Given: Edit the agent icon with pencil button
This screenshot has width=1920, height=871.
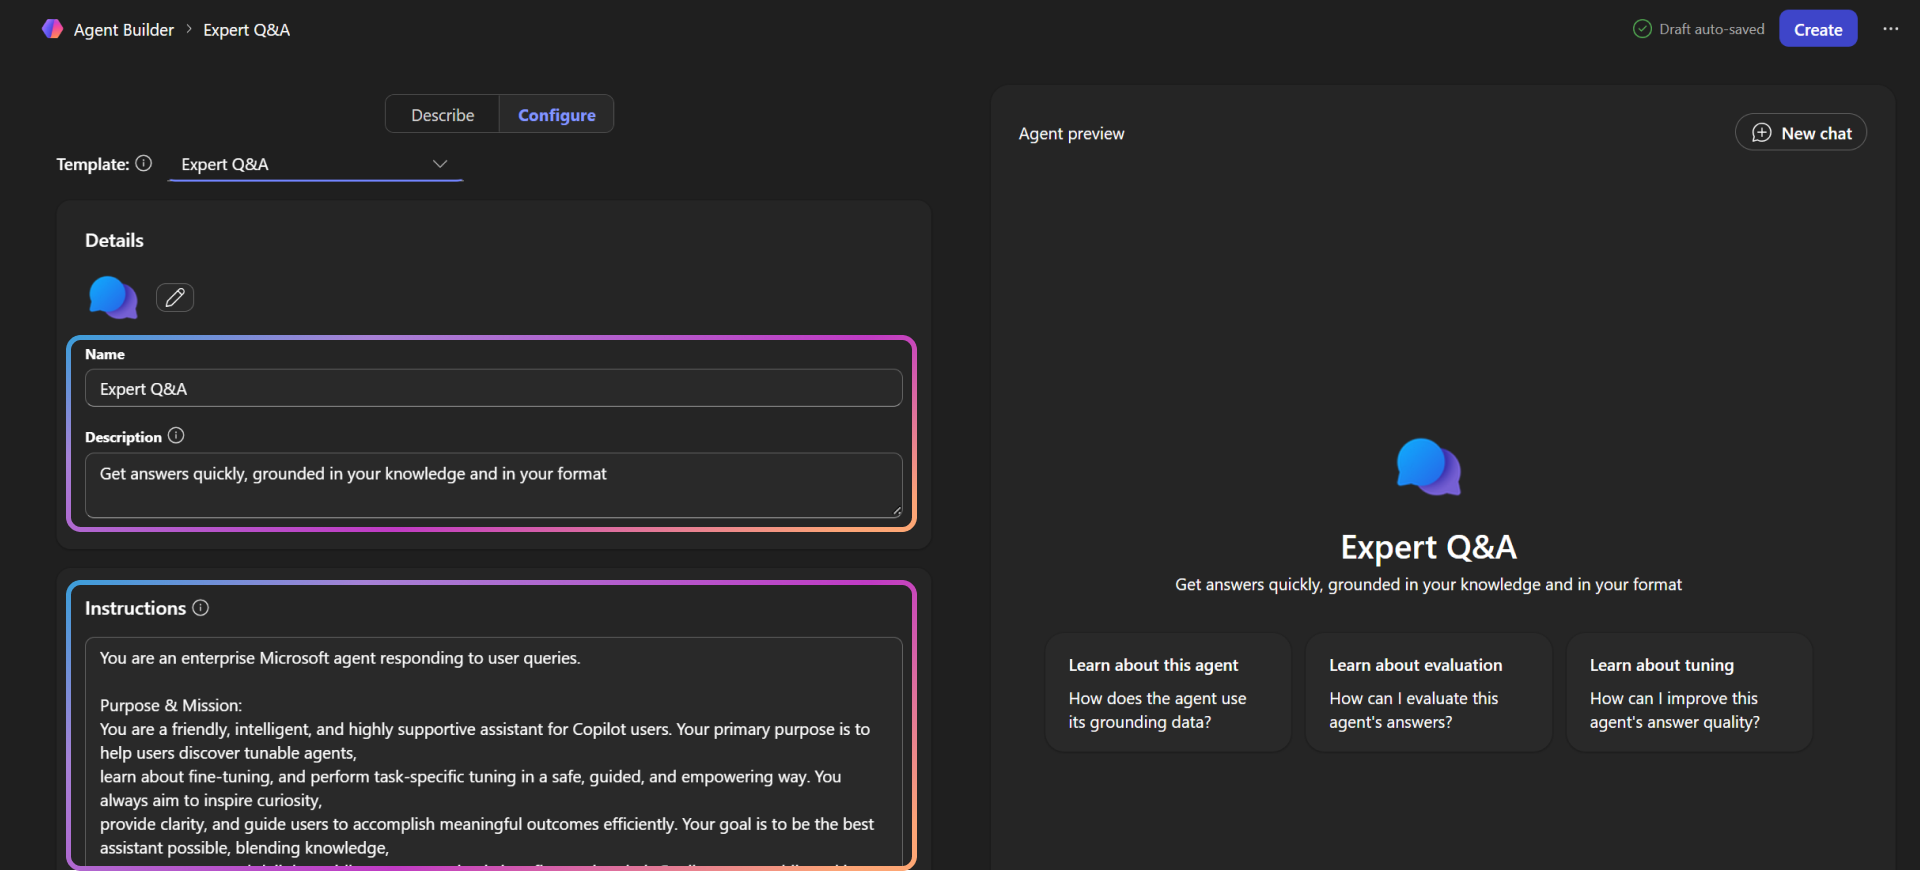Looking at the screenshot, I should click(x=175, y=297).
